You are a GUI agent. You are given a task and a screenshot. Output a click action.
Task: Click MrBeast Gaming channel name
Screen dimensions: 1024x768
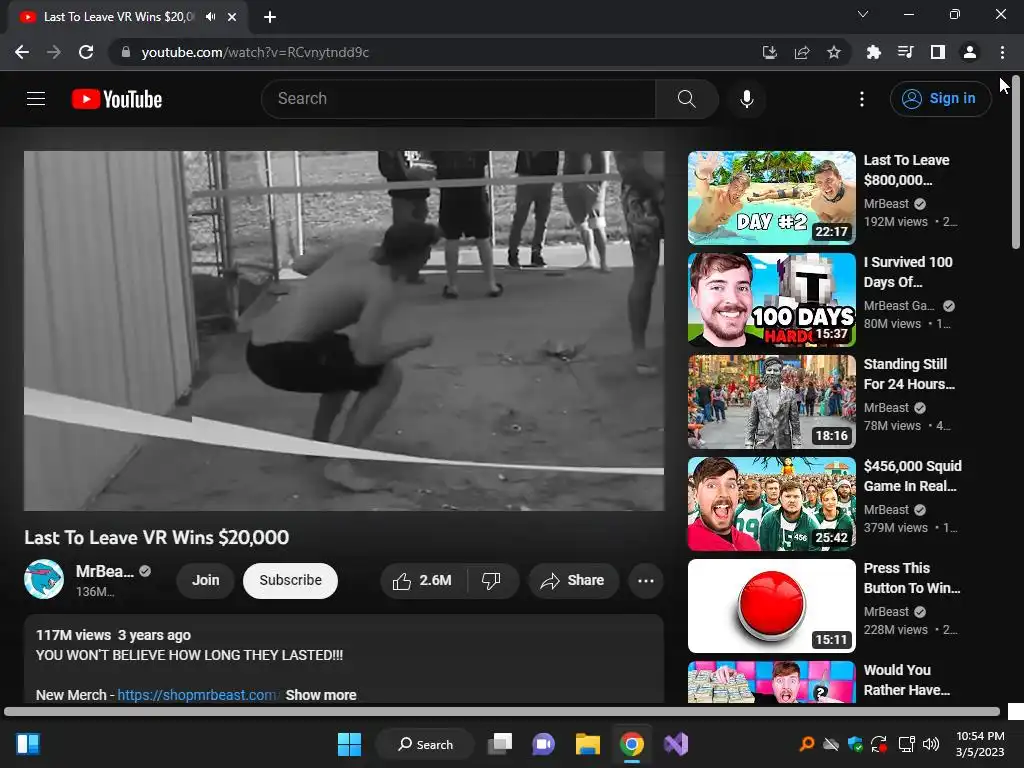coord(899,306)
